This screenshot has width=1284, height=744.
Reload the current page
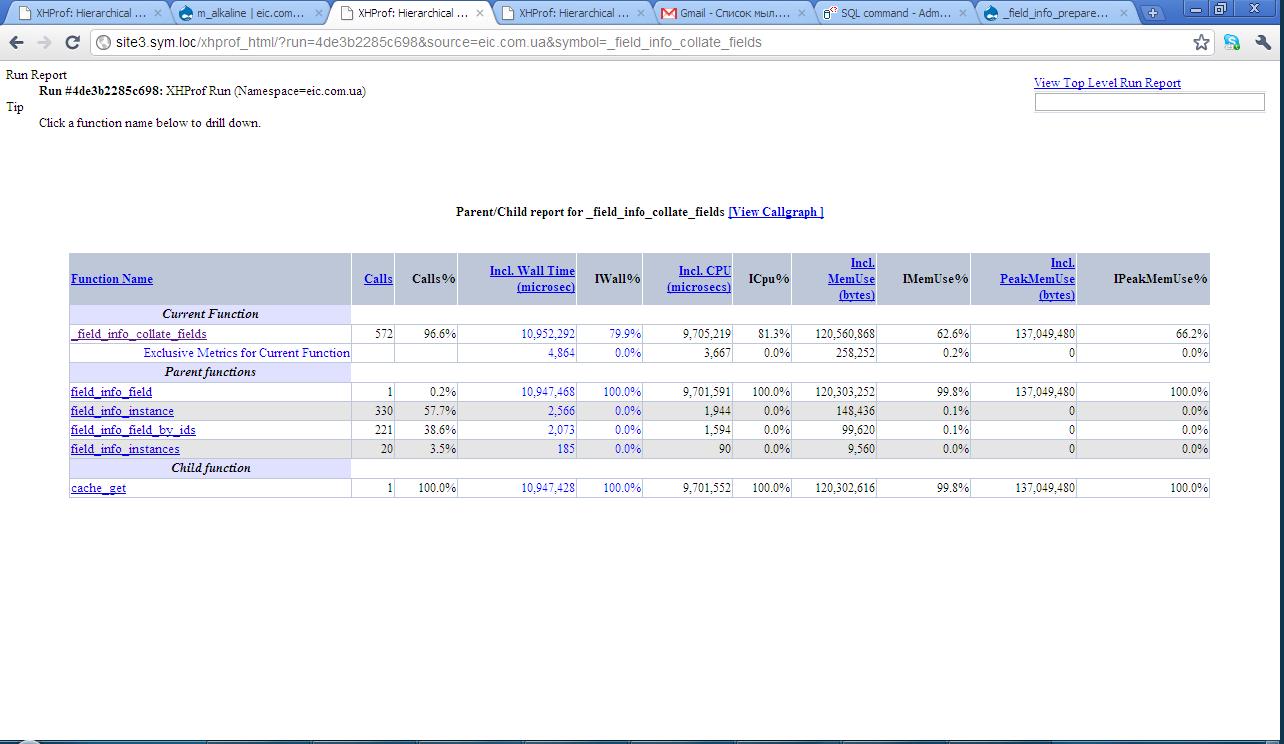(72, 42)
